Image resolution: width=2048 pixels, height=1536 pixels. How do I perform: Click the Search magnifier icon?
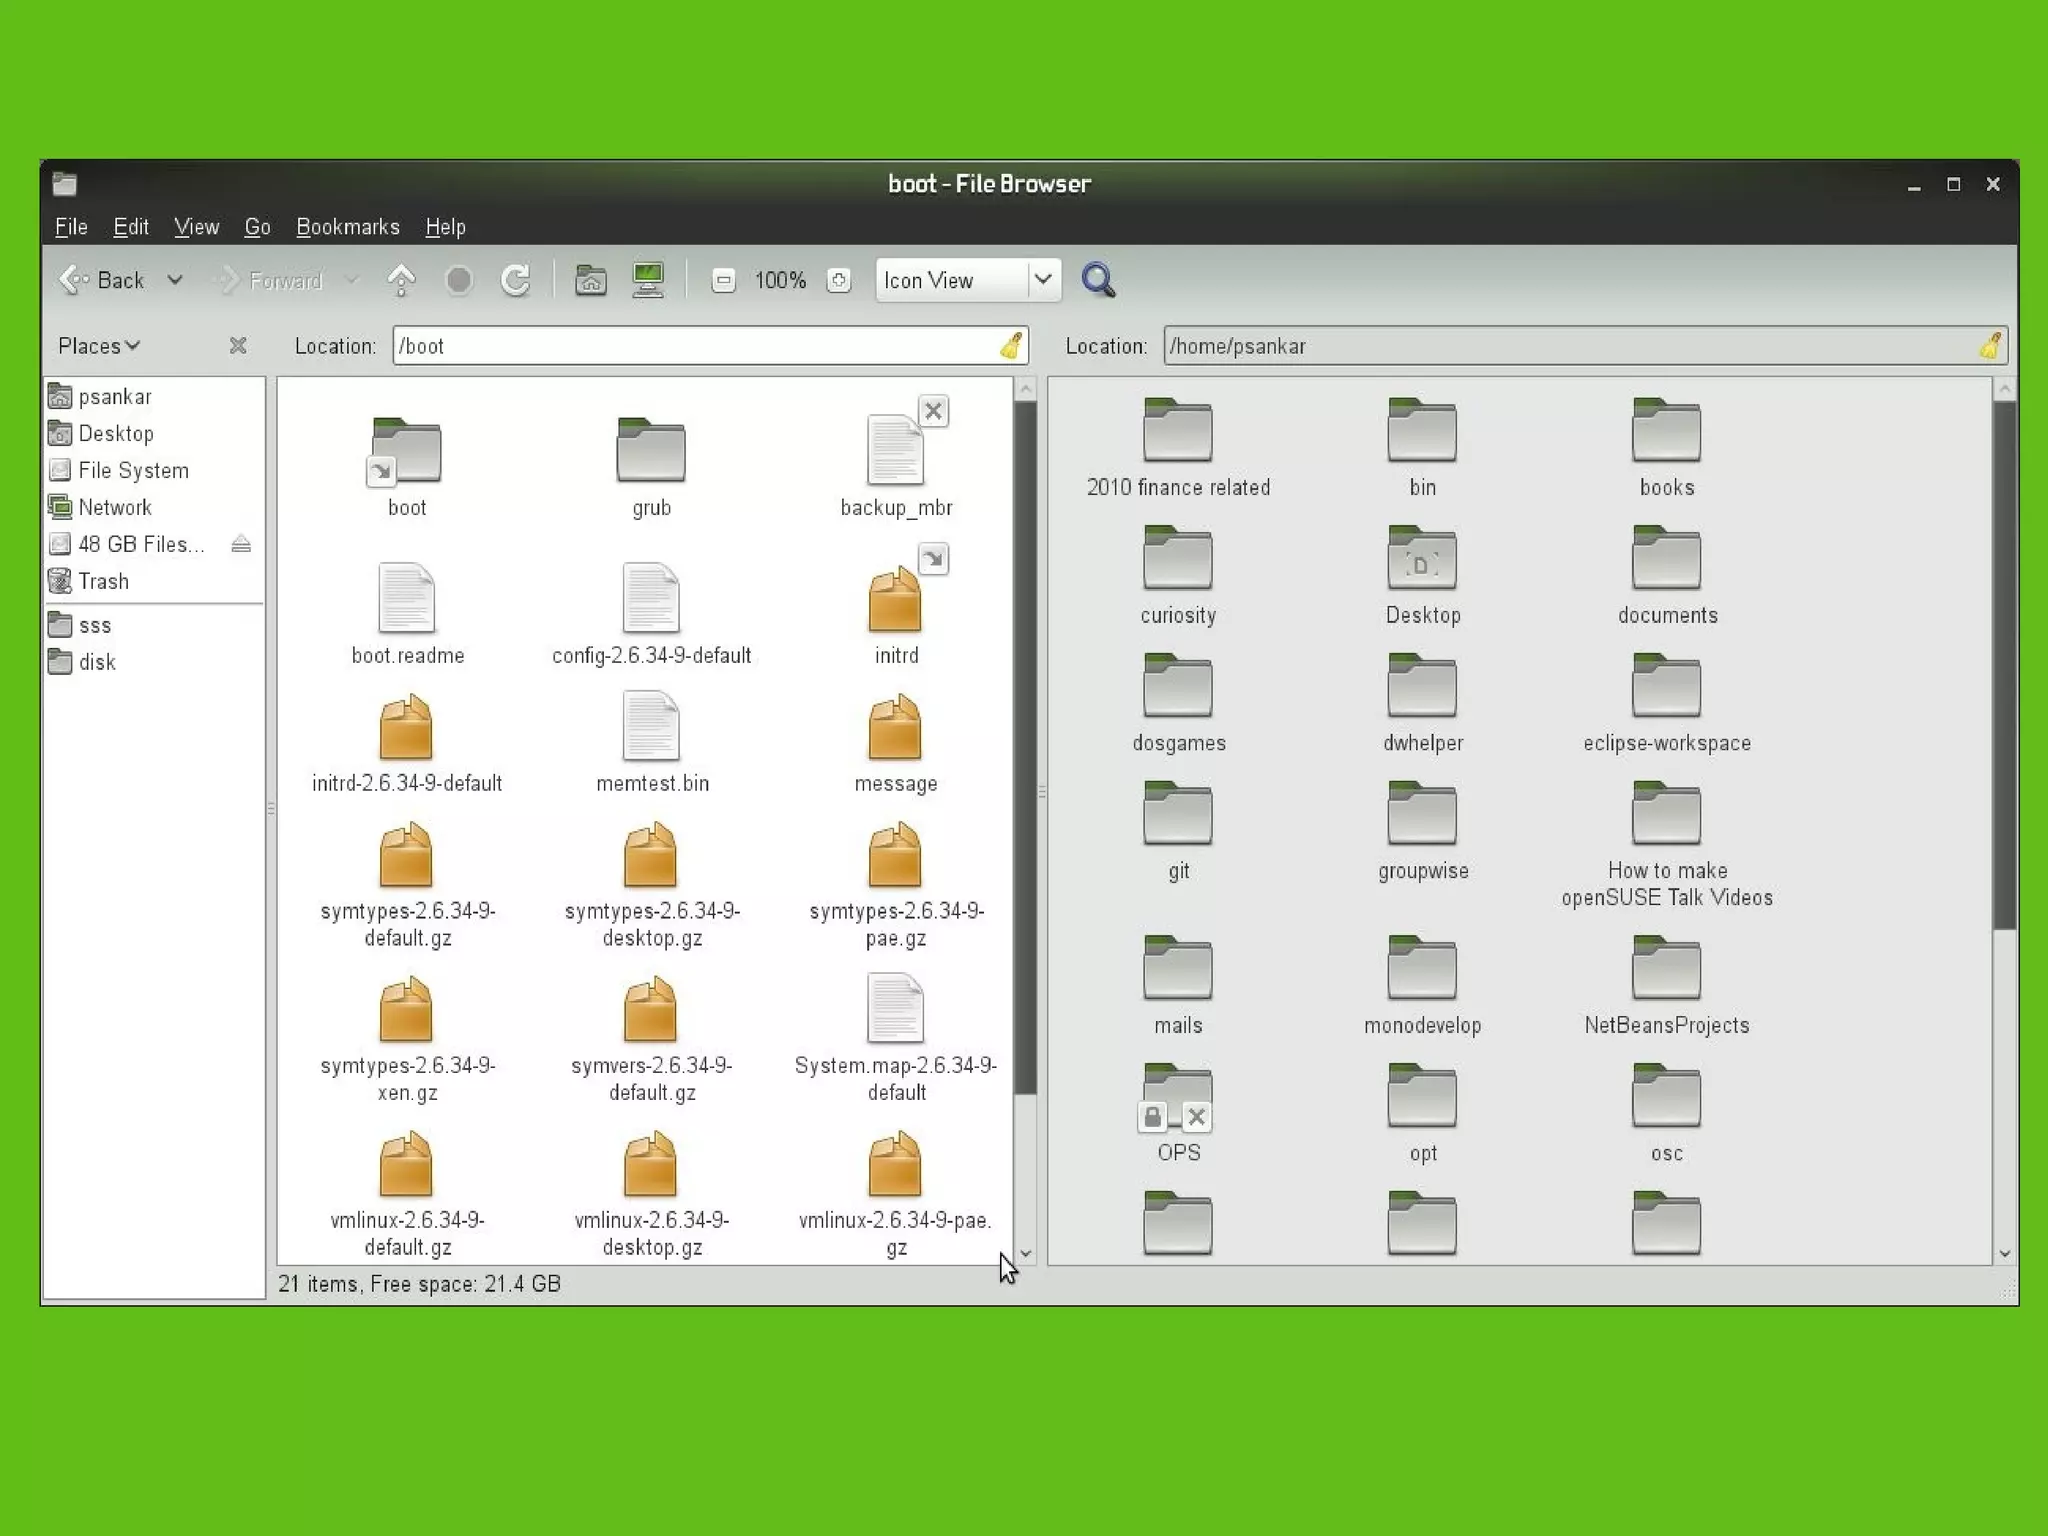(1098, 281)
